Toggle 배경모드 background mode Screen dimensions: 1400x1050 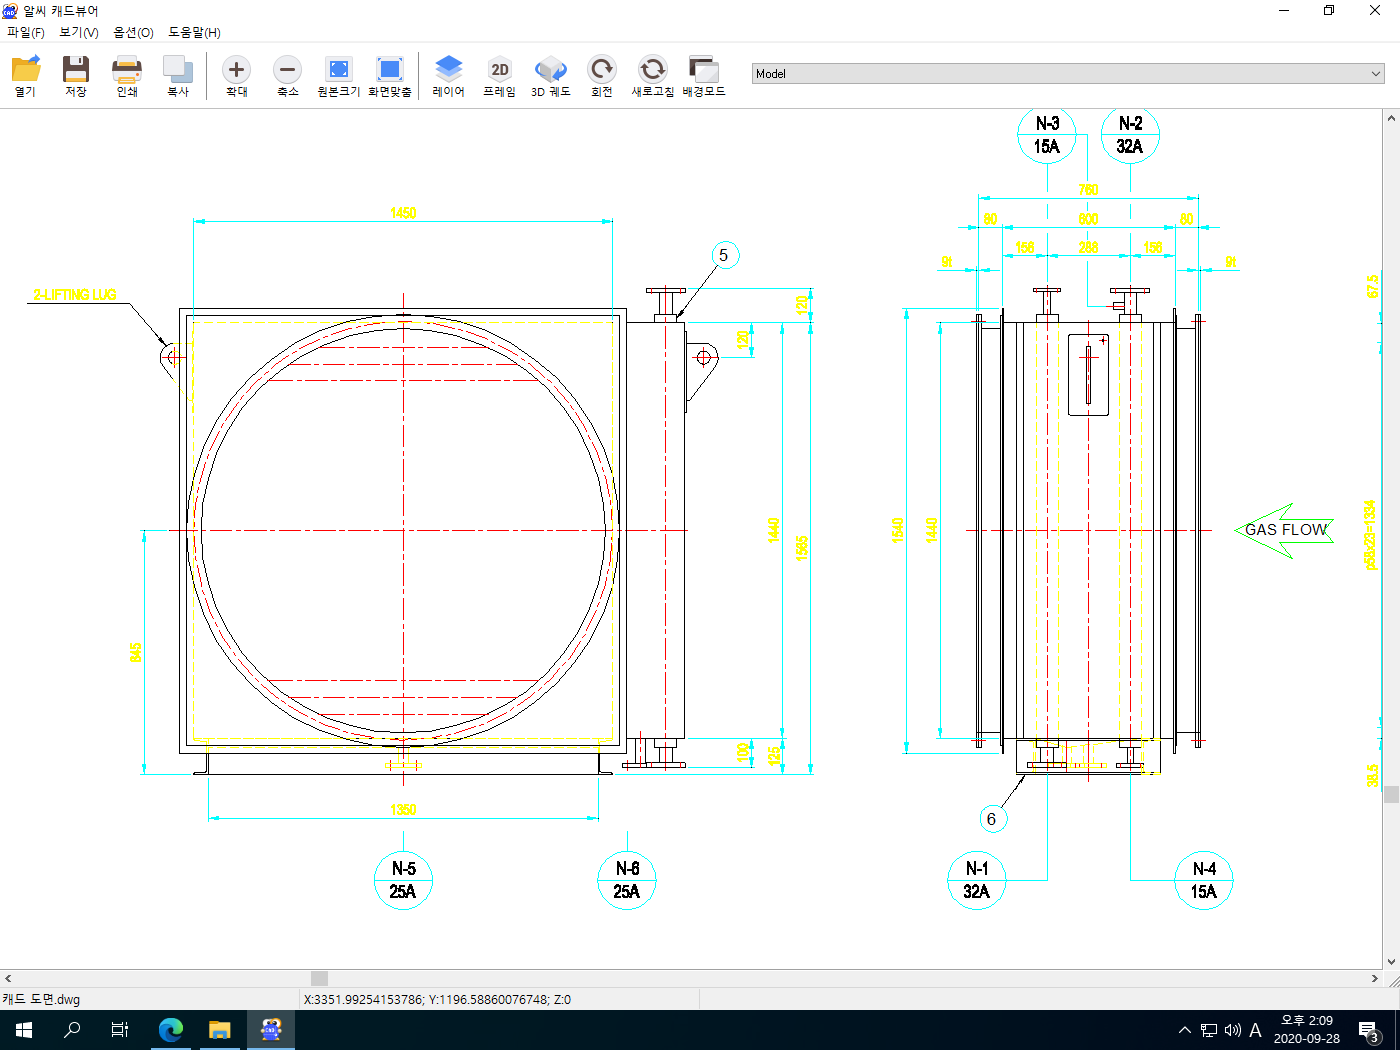click(704, 76)
